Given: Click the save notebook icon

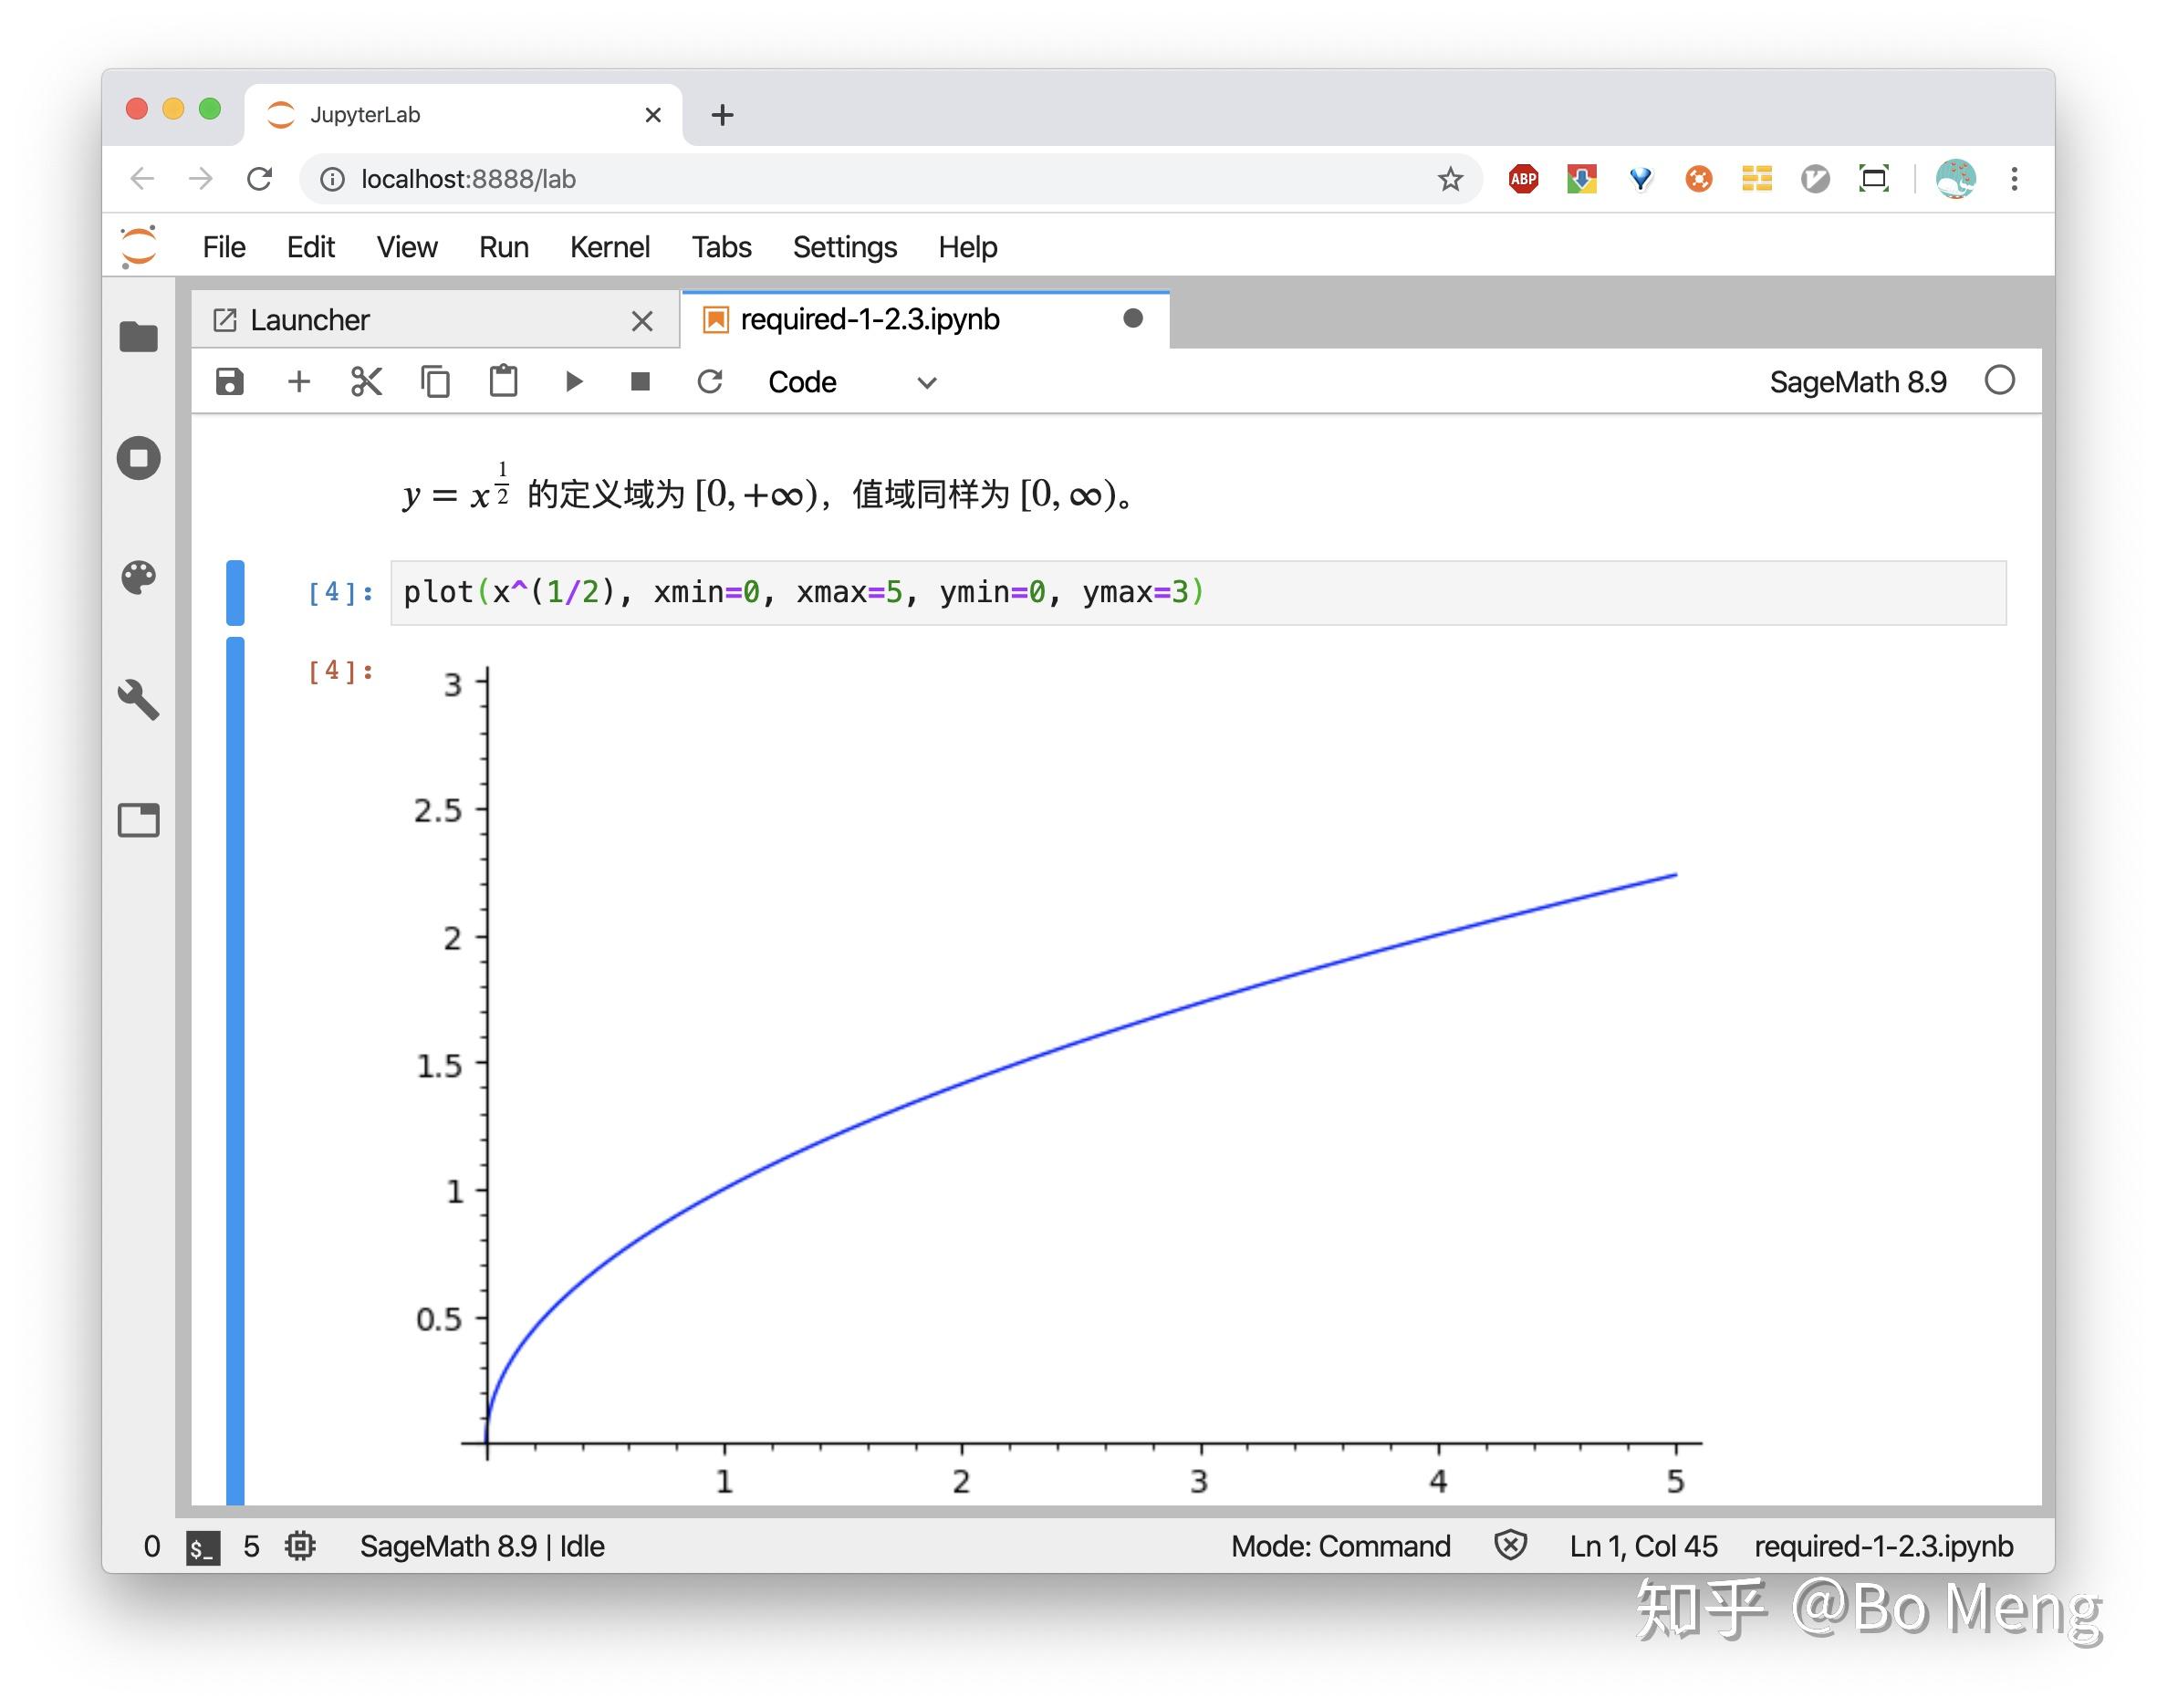Looking at the screenshot, I should [x=229, y=381].
